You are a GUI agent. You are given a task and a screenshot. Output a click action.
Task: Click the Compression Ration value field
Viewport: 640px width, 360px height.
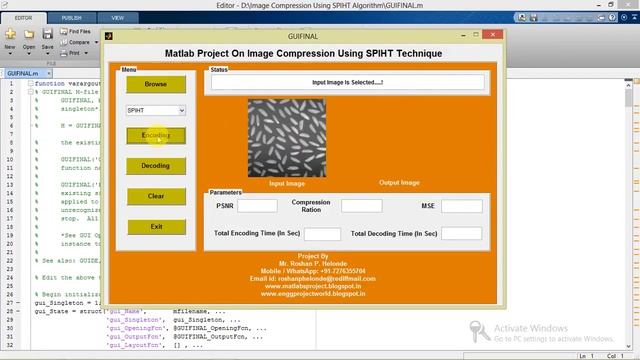pos(362,206)
